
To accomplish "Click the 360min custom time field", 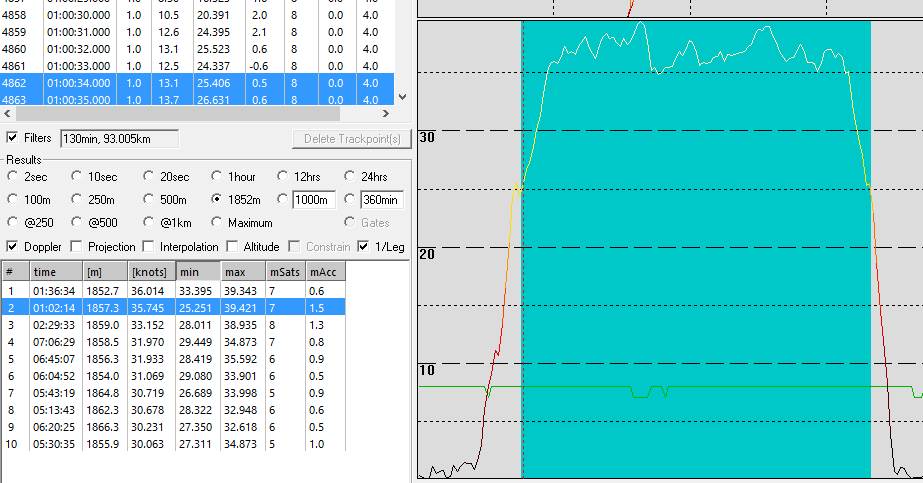I will click(x=381, y=199).
